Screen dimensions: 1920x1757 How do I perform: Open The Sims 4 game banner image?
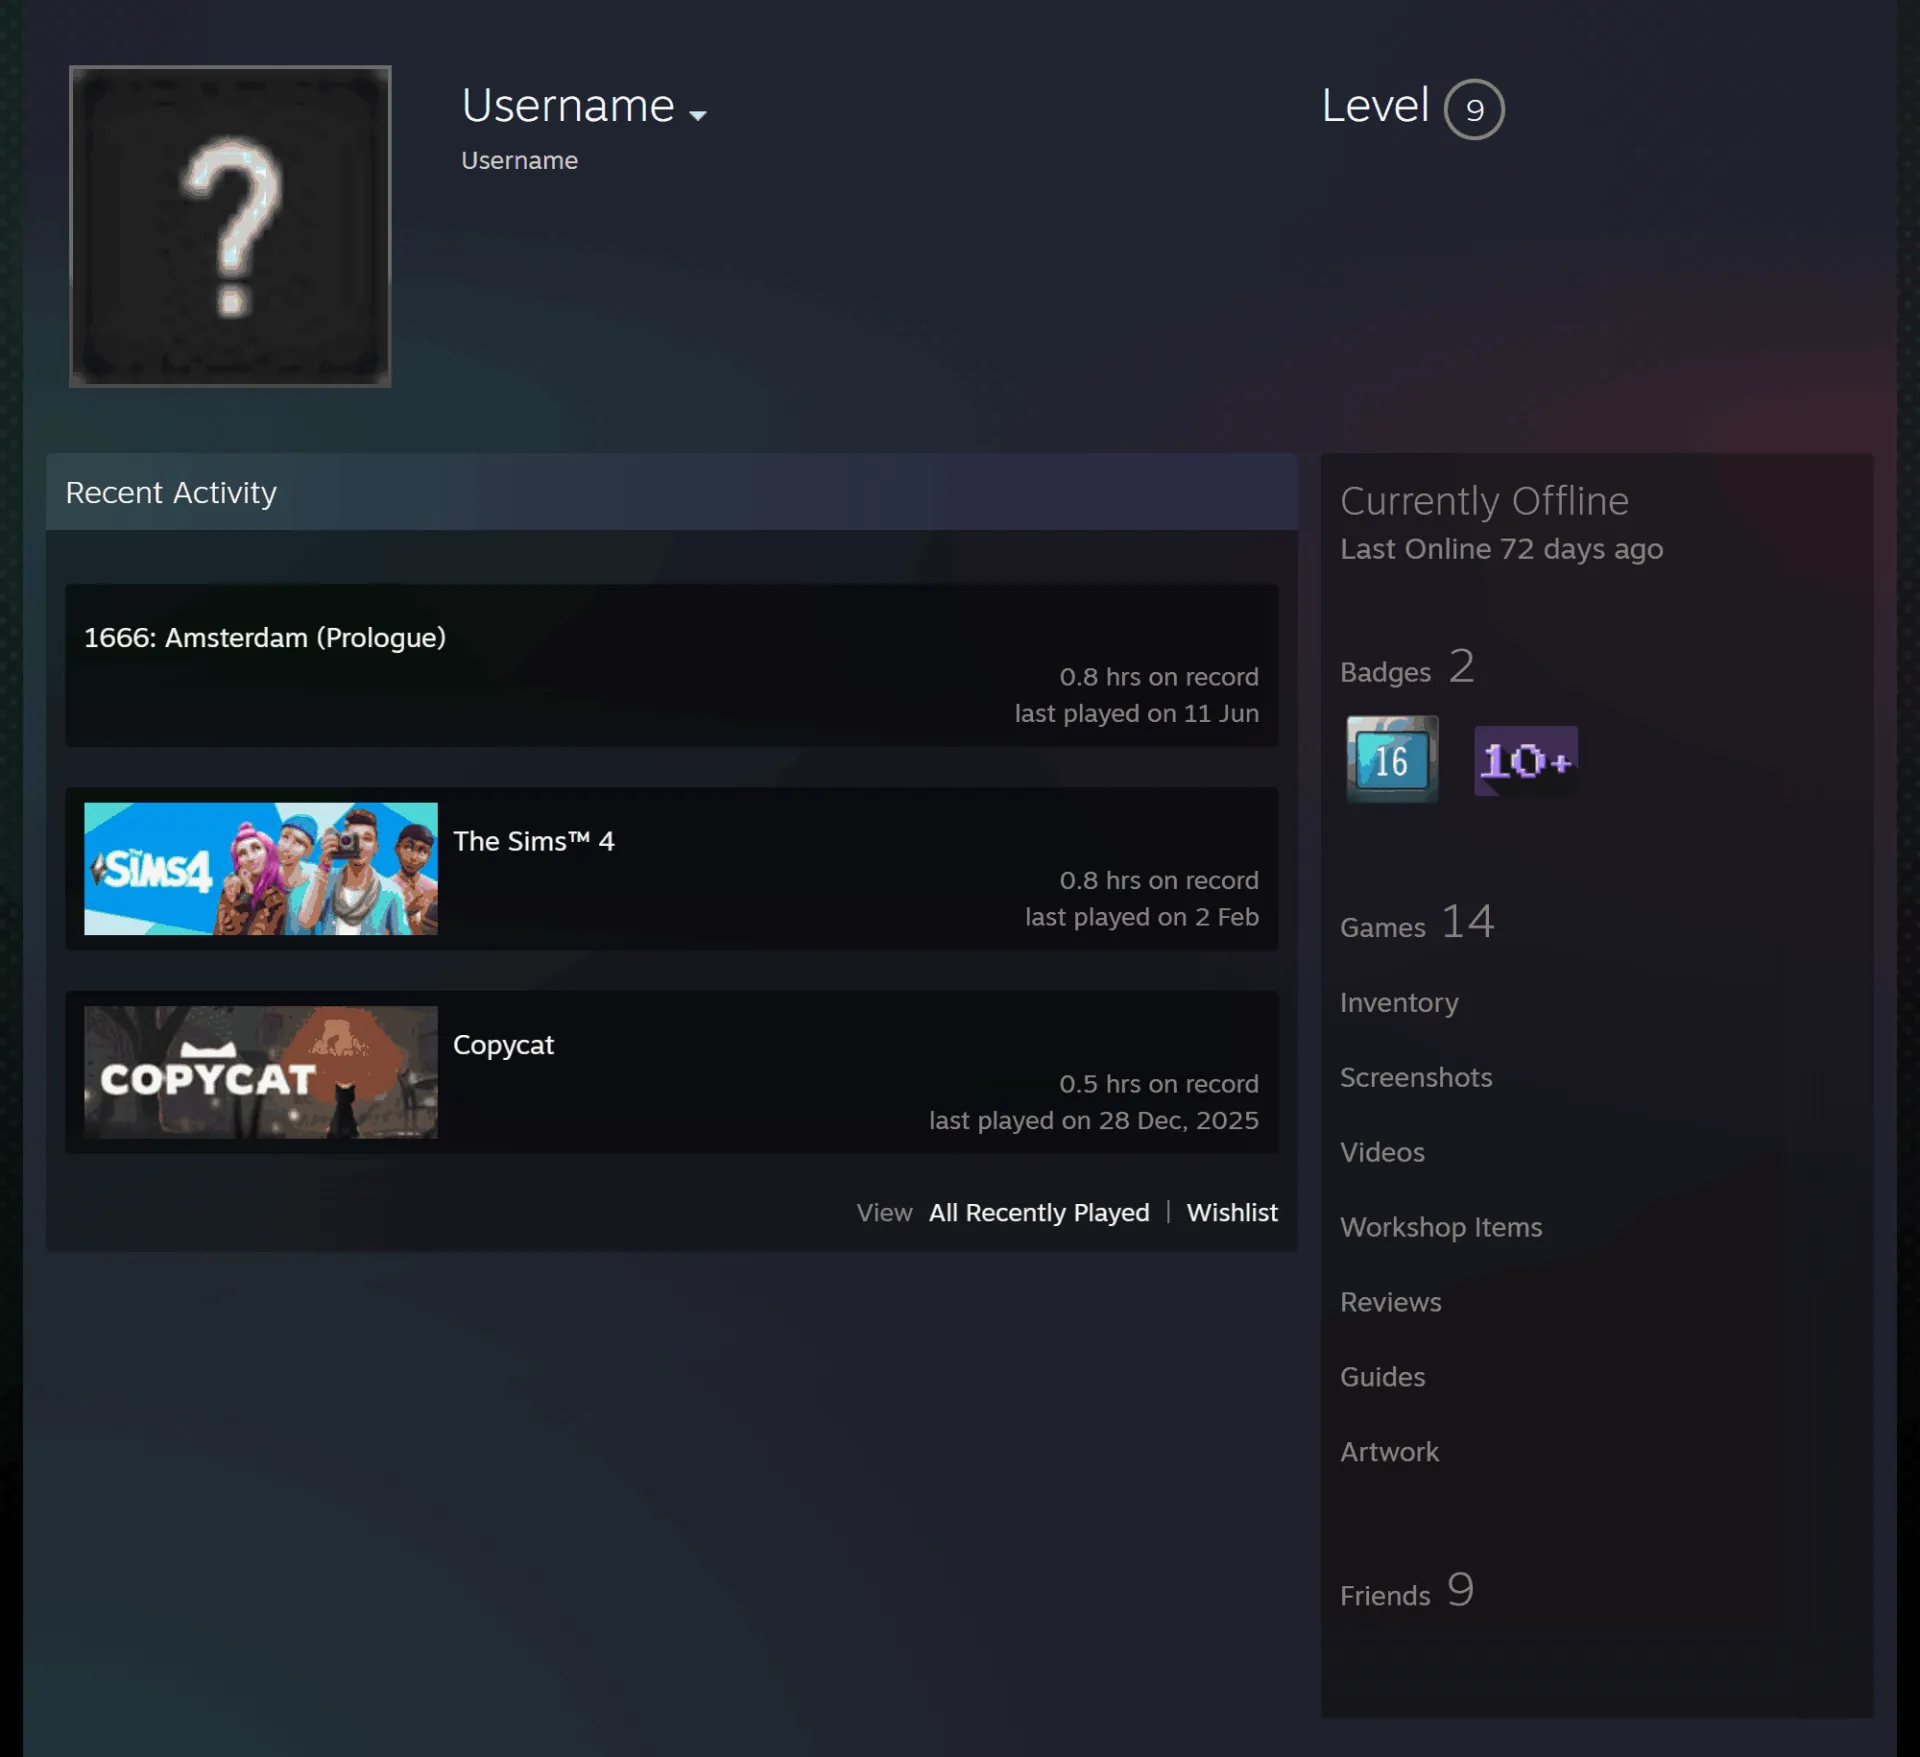pyautogui.click(x=261, y=869)
